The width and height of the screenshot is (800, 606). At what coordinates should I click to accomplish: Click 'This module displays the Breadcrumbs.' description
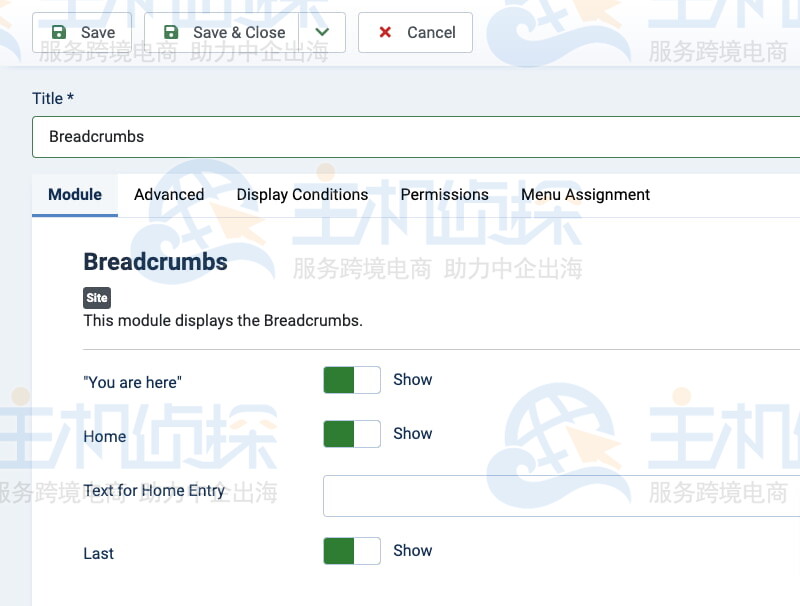[223, 321]
